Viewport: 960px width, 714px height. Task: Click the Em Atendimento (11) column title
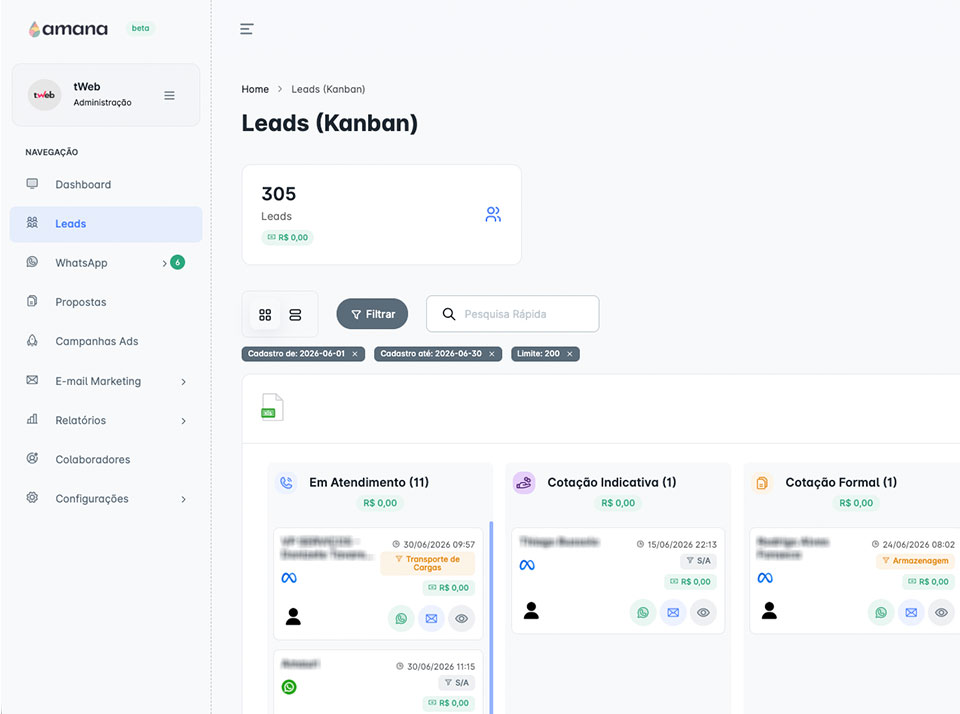tap(369, 483)
